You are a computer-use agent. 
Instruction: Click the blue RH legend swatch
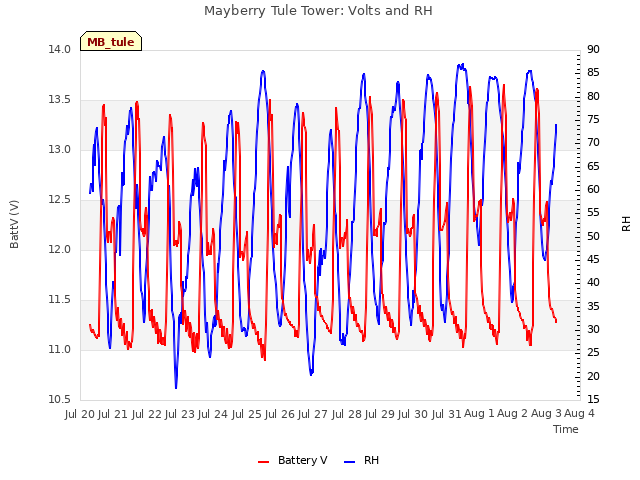click(350, 462)
